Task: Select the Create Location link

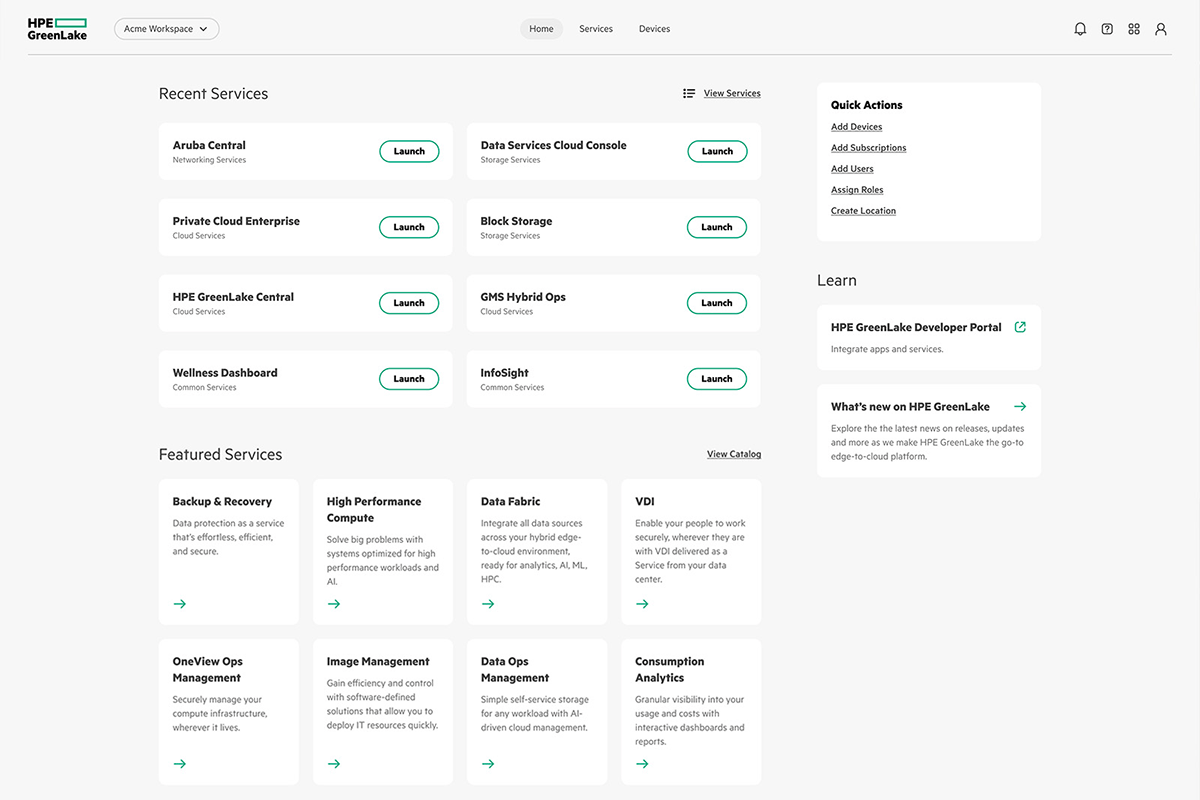Action: 863,211
